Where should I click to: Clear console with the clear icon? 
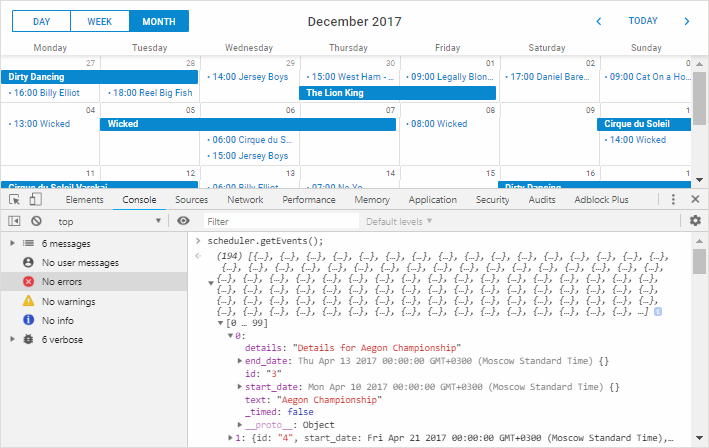tap(36, 221)
